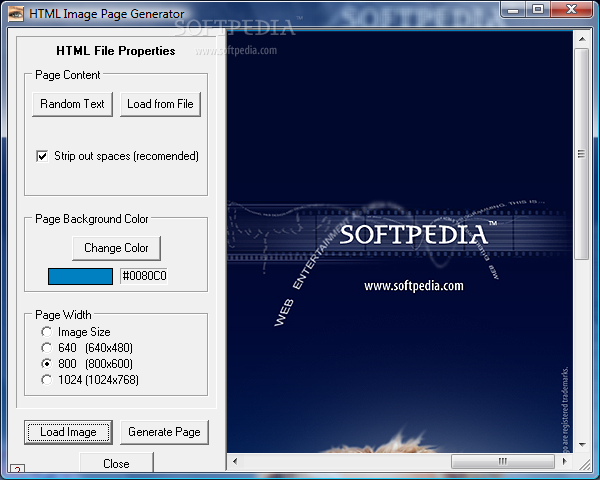Close window with the title bar X
This screenshot has height=480, width=600.
click(571, 9)
